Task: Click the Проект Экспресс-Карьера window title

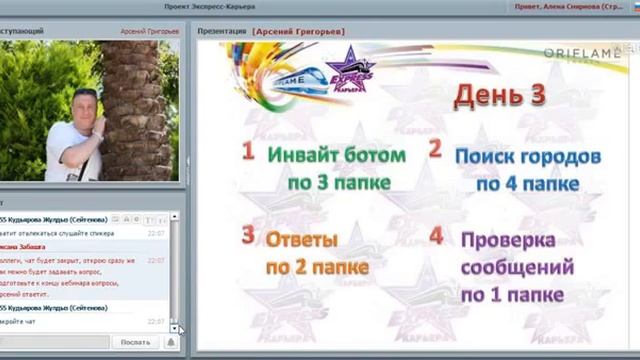Action: 210,7
